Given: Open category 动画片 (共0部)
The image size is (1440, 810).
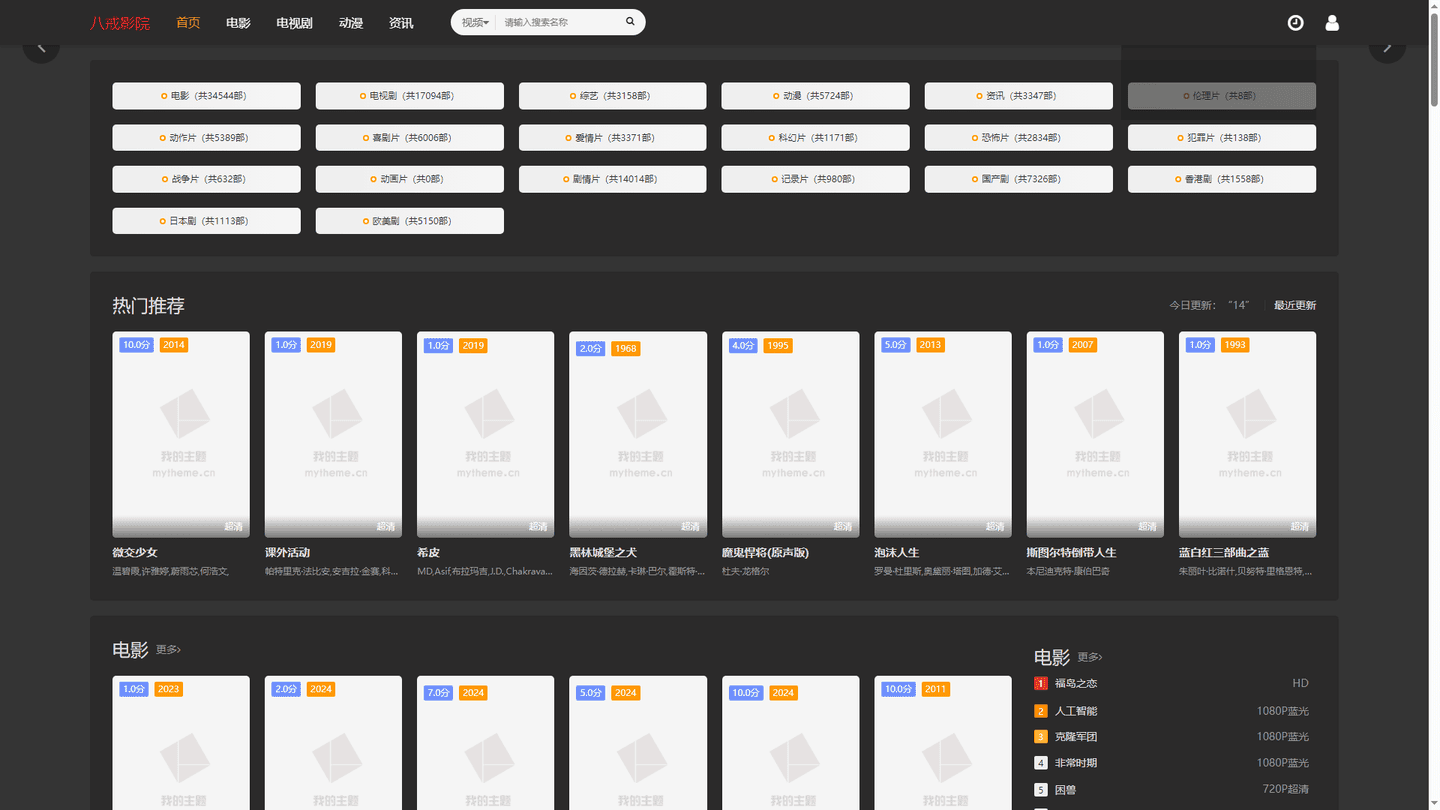Looking at the screenshot, I should tap(410, 179).
